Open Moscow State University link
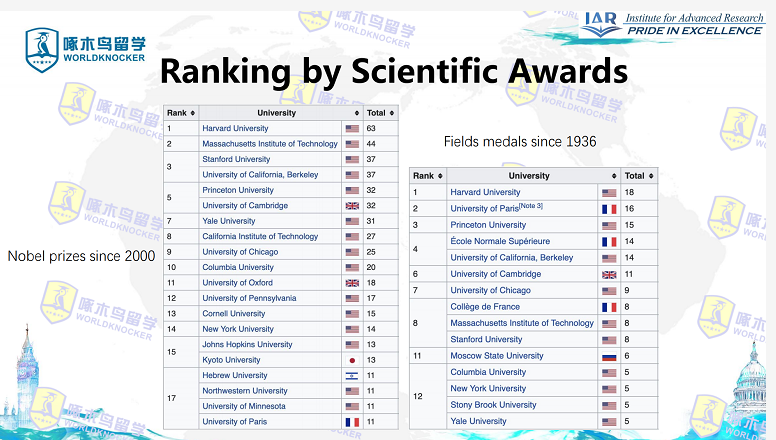Image resolution: width=776 pixels, height=440 pixels. pyautogui.click(x=497, y=355)
